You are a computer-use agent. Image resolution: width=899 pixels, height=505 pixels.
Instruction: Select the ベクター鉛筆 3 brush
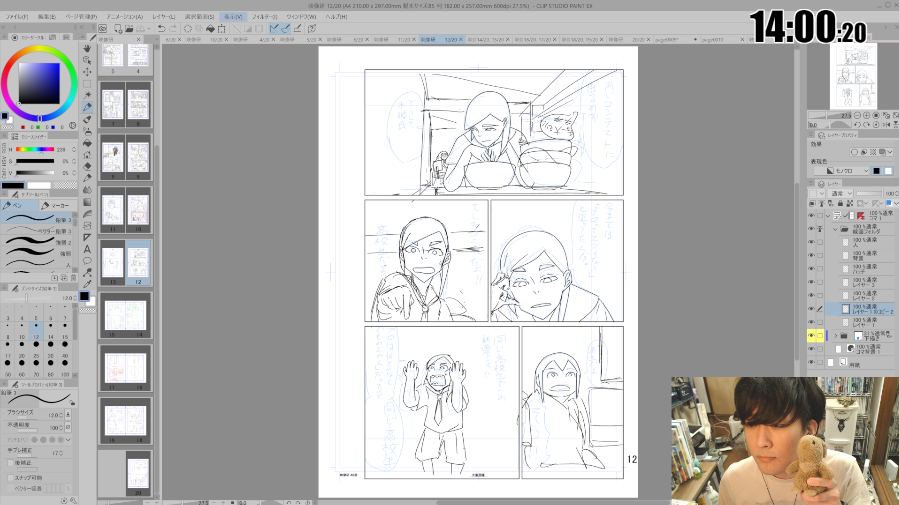38,230
